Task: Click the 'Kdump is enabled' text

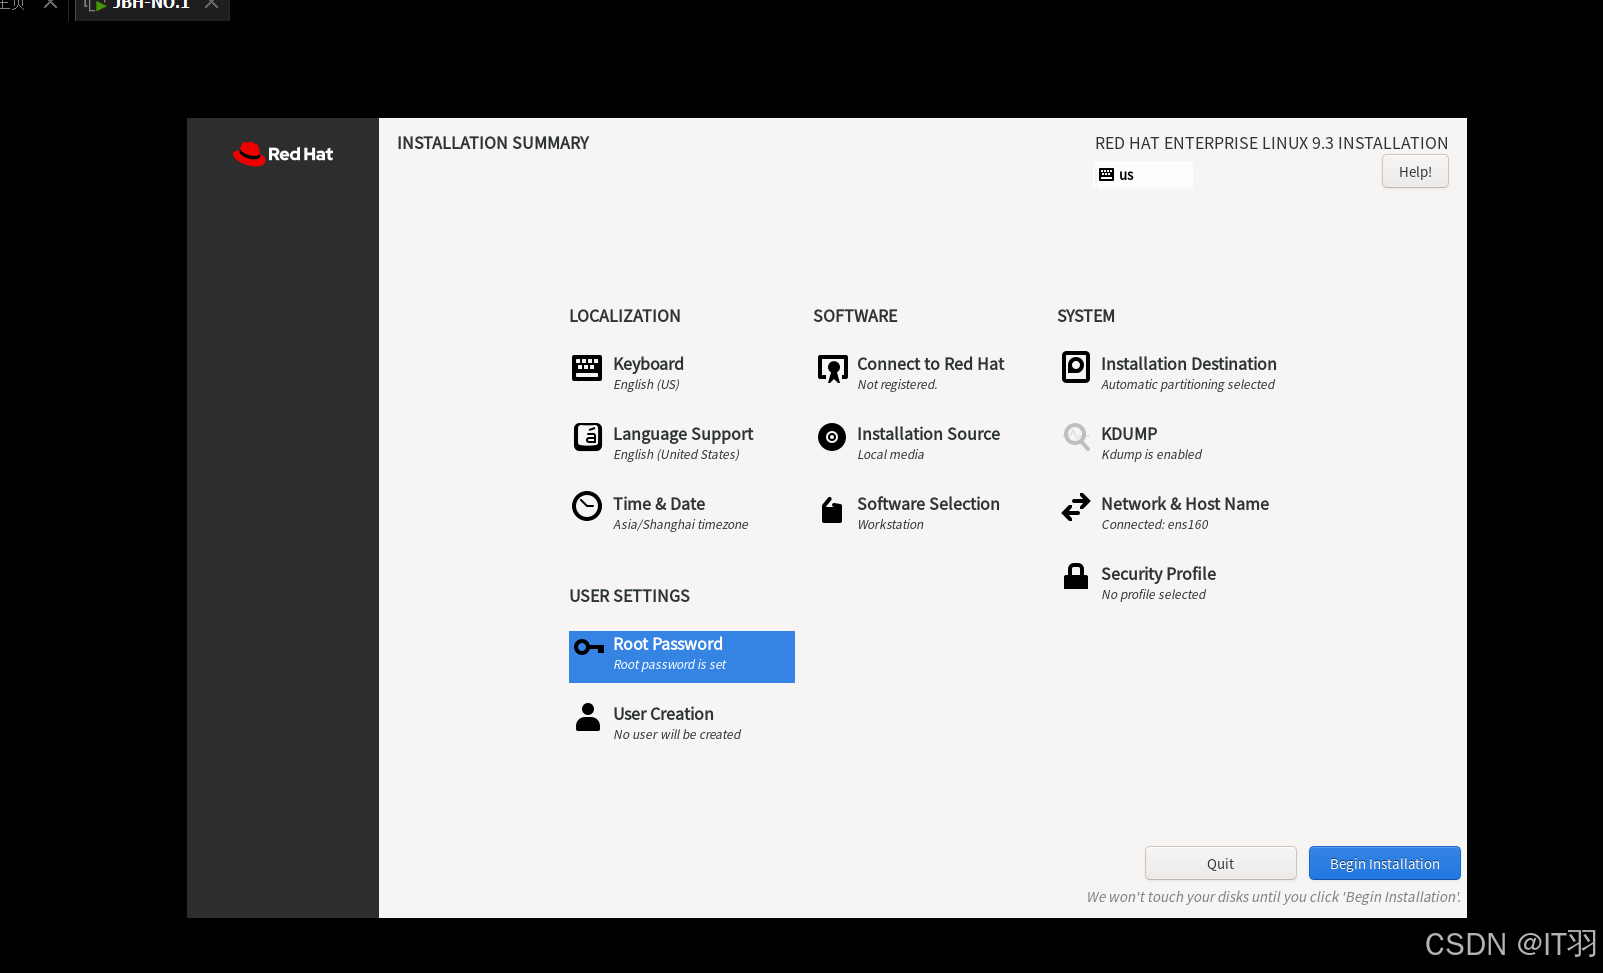Action: pyautogui.click(x=1151, y=455)
